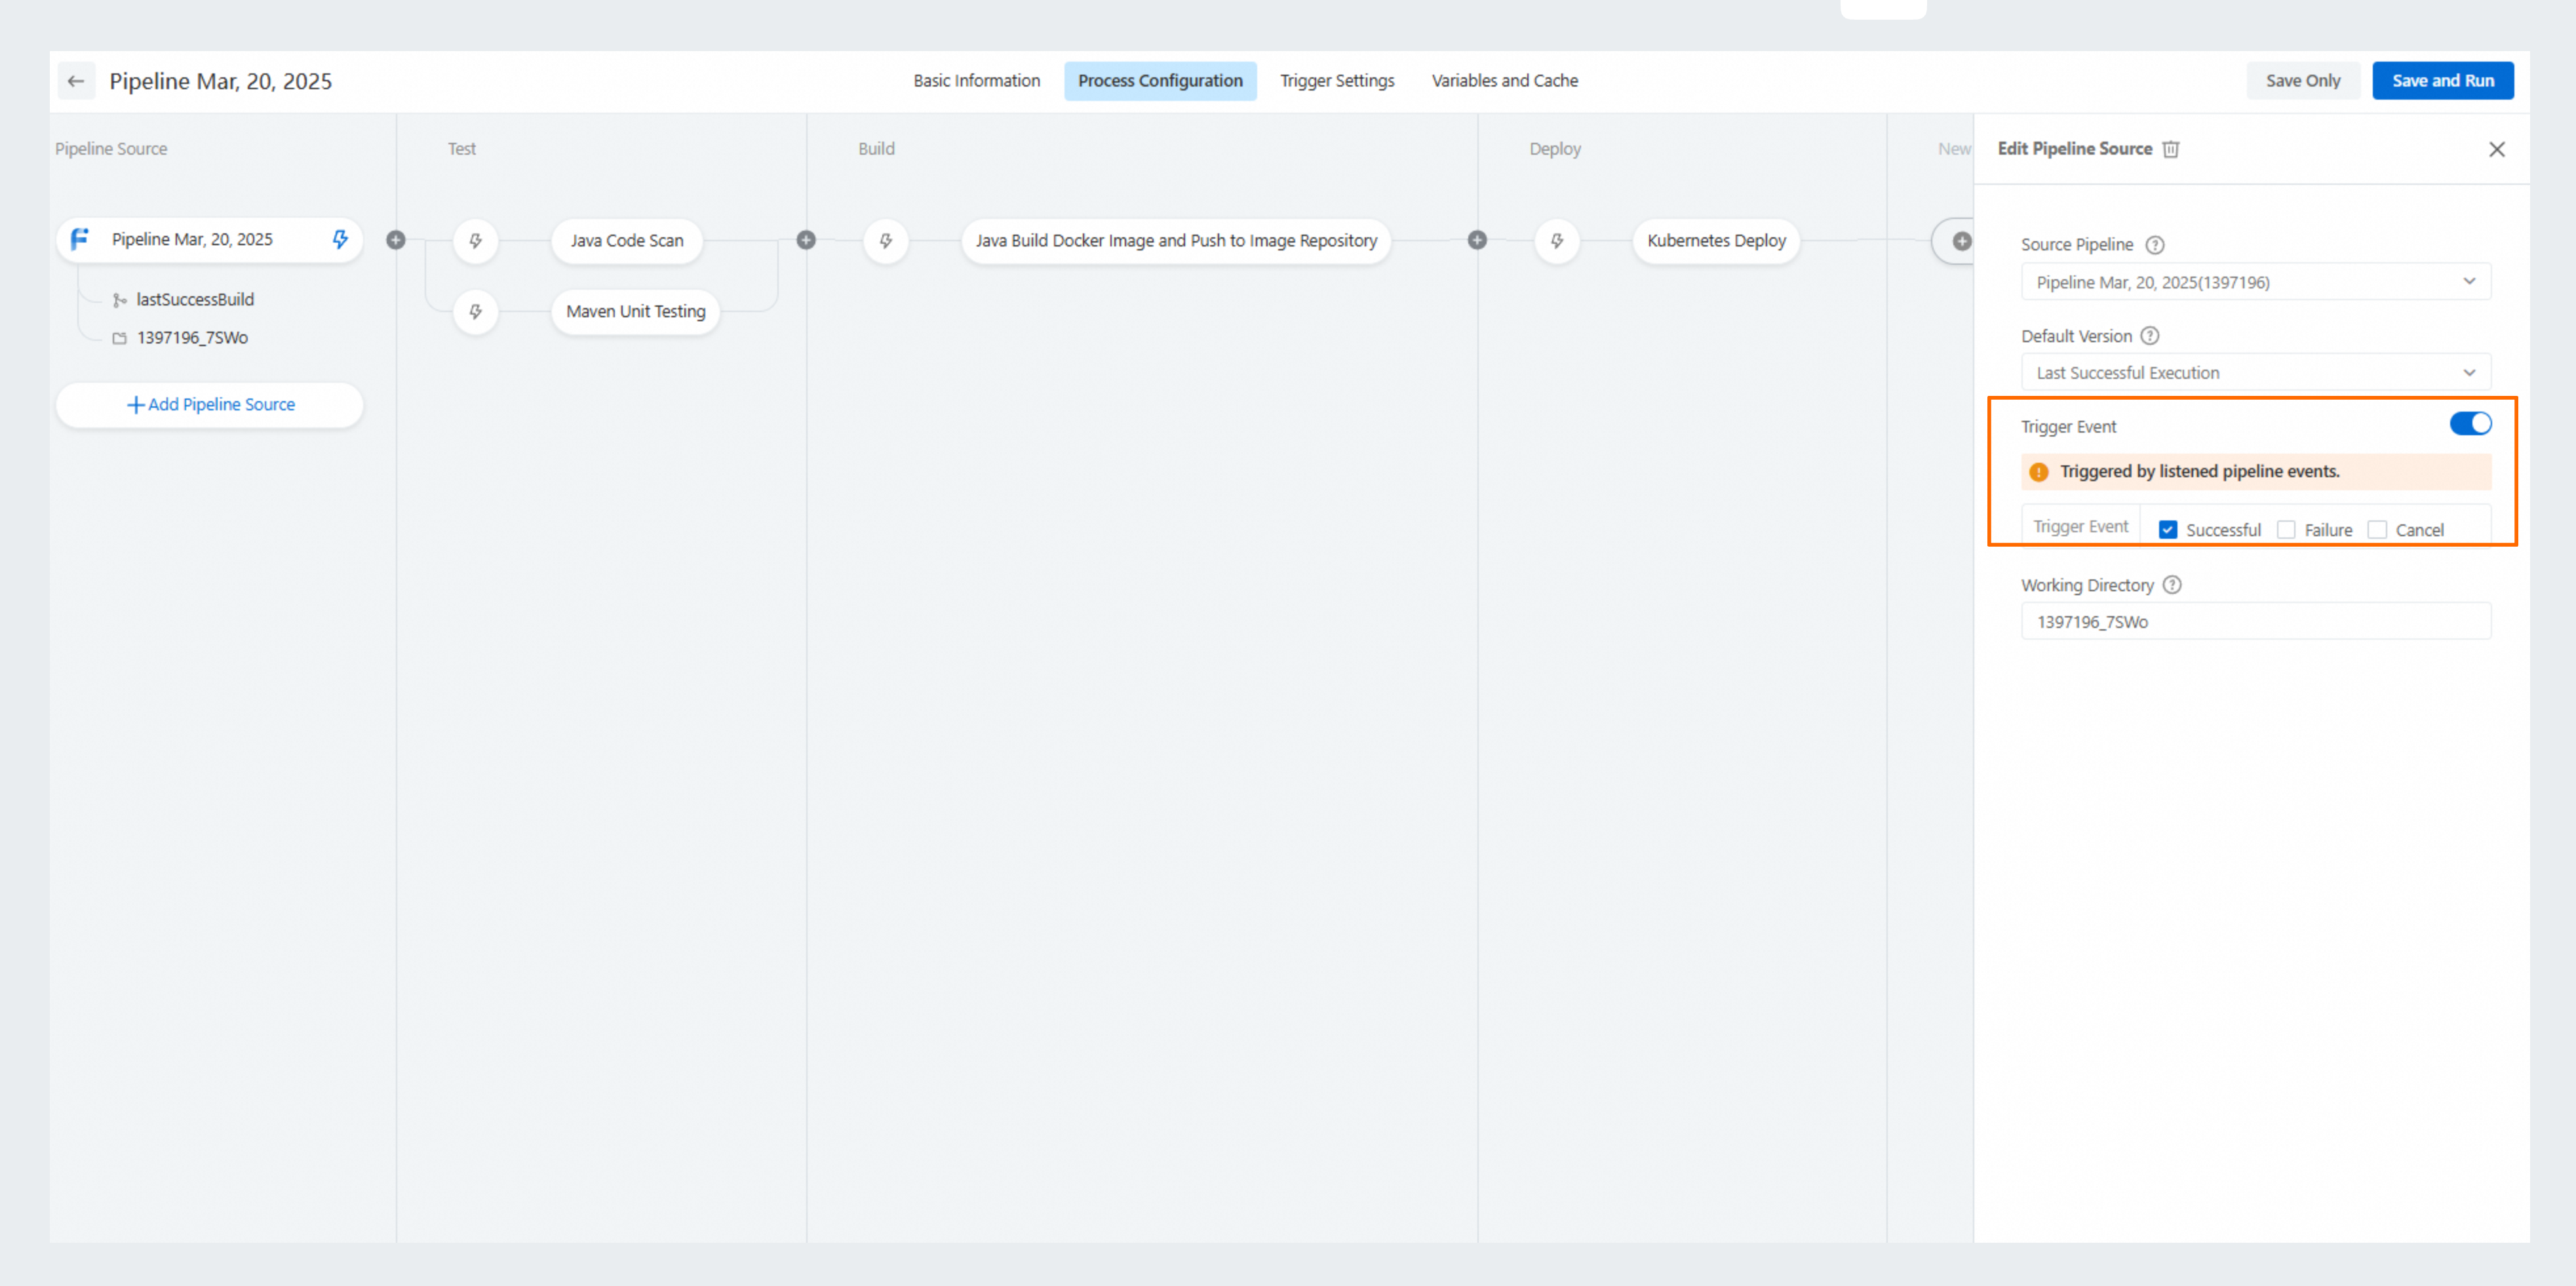Click the Working Directory input field
Viewport: 2576px width, 1286px height.
coord(2255,622)
